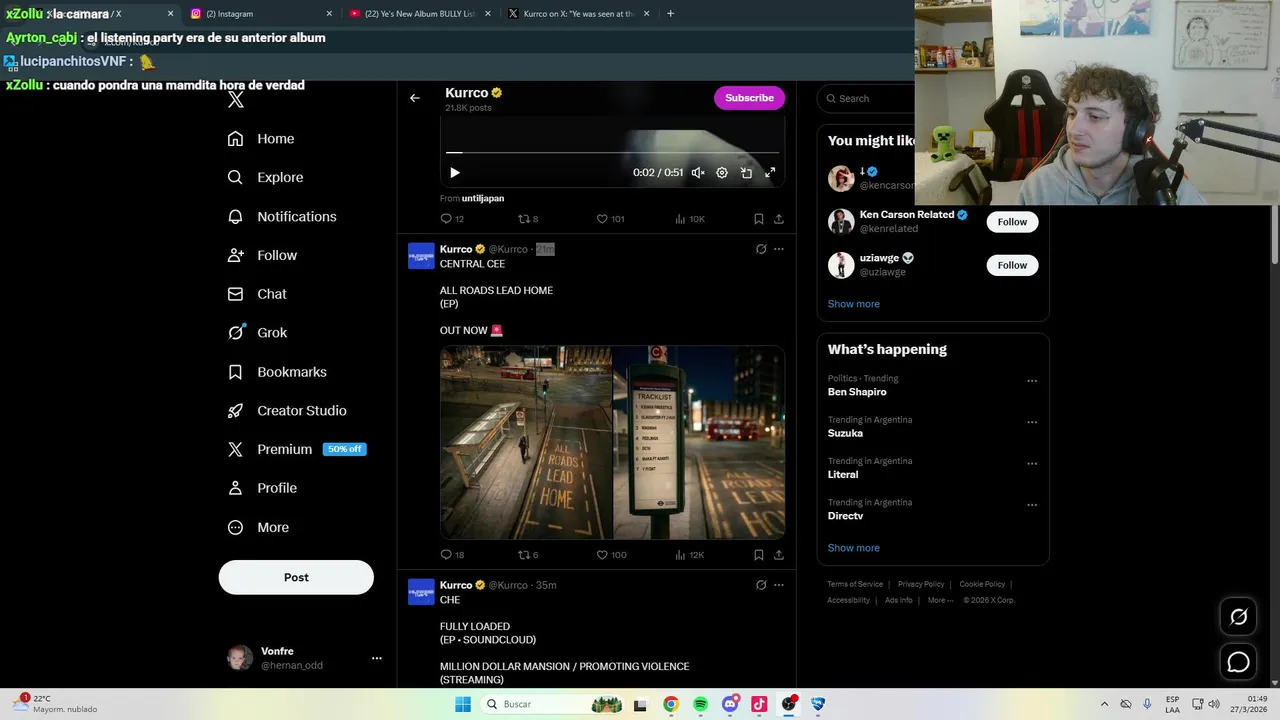Switch to Ye's New Album BULLY tab
The image size is (1280, 720).
(418, 14)
